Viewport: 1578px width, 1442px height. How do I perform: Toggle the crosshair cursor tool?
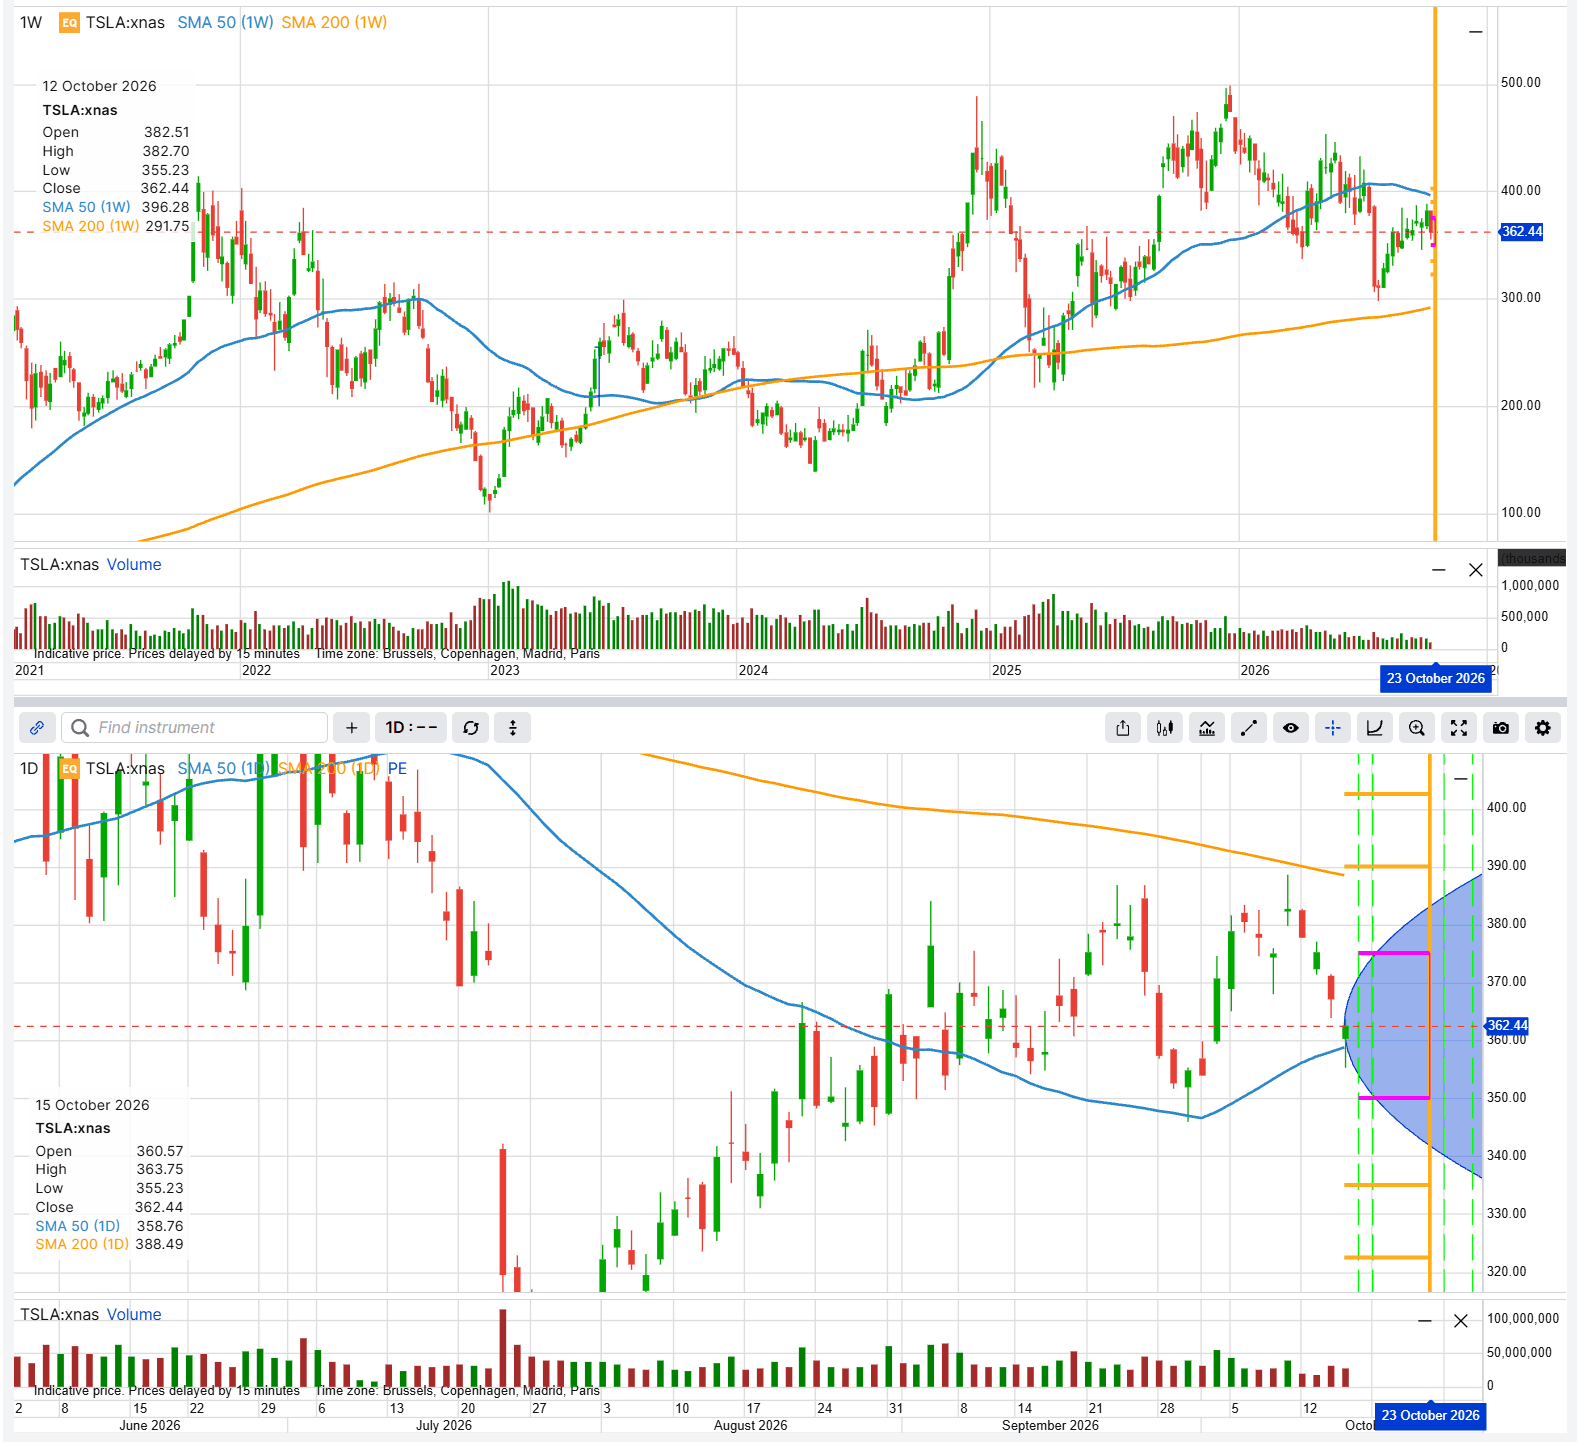(1333, 728)
